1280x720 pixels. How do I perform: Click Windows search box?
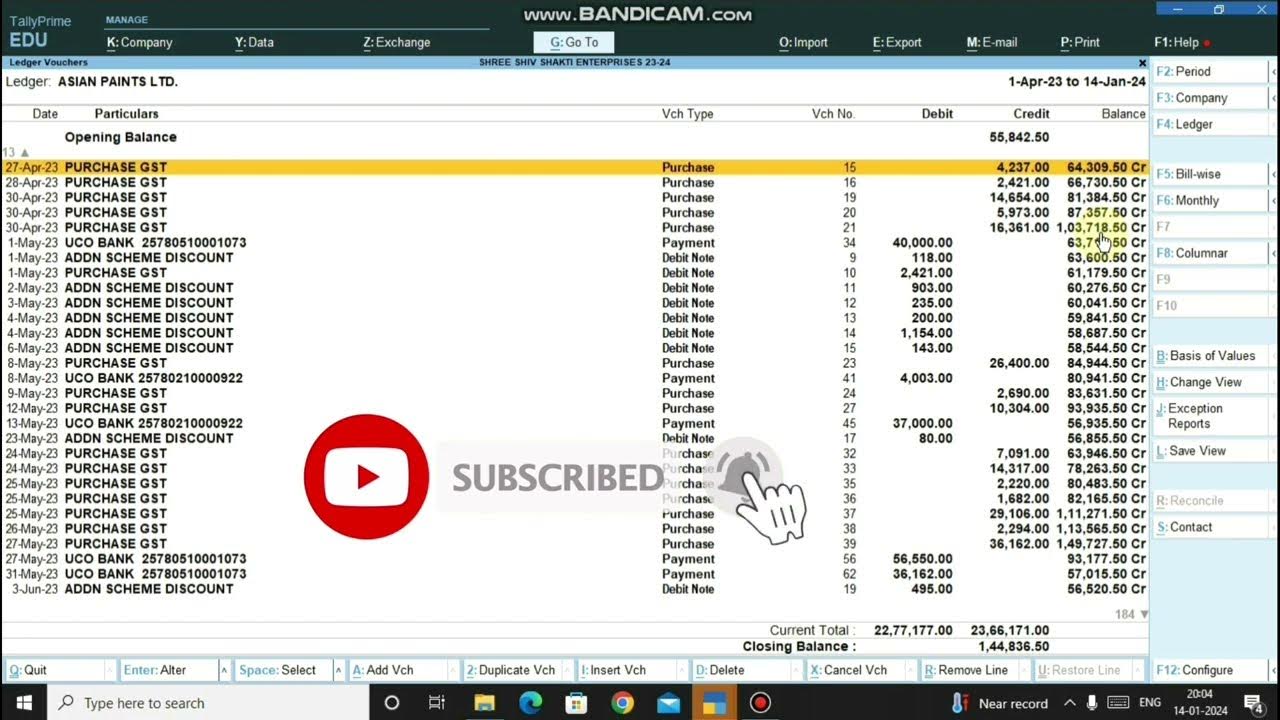(208, 703)
